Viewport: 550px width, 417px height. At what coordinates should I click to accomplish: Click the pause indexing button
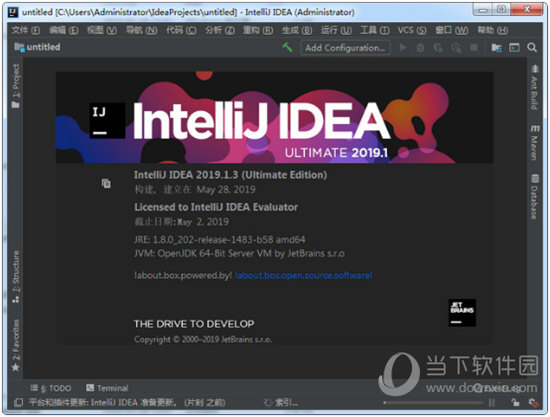(492, 403)
